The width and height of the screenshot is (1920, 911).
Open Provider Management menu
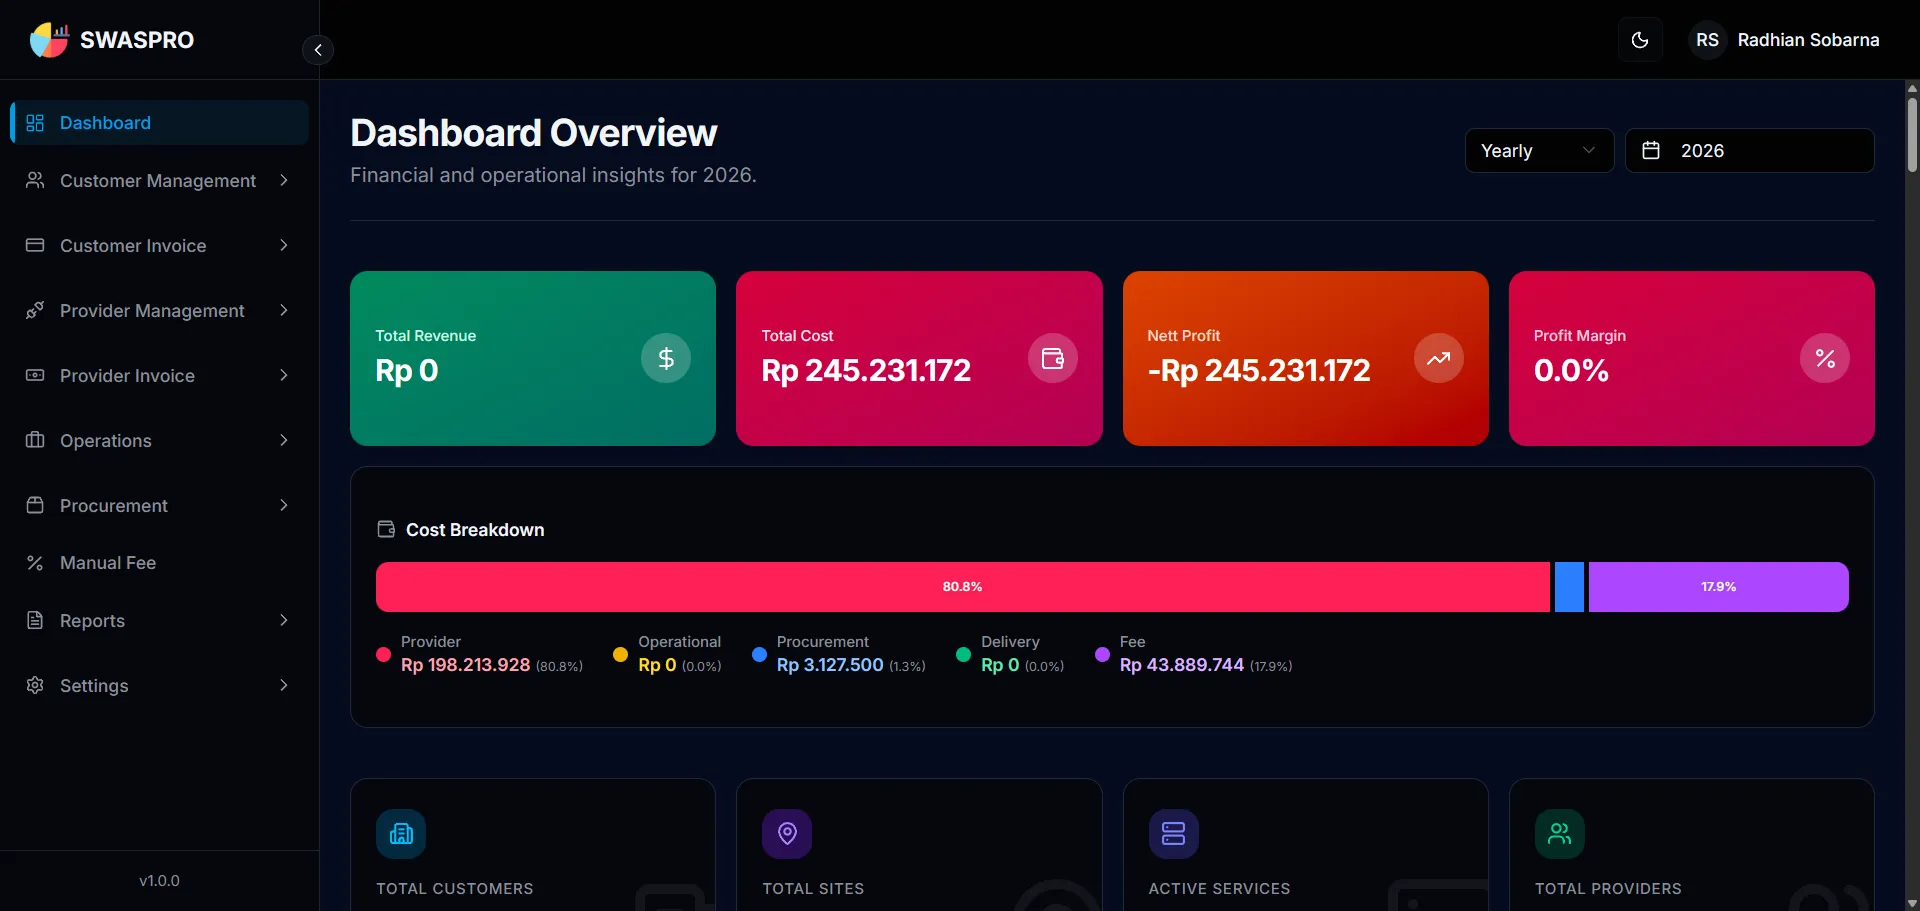tap(160, 311)
